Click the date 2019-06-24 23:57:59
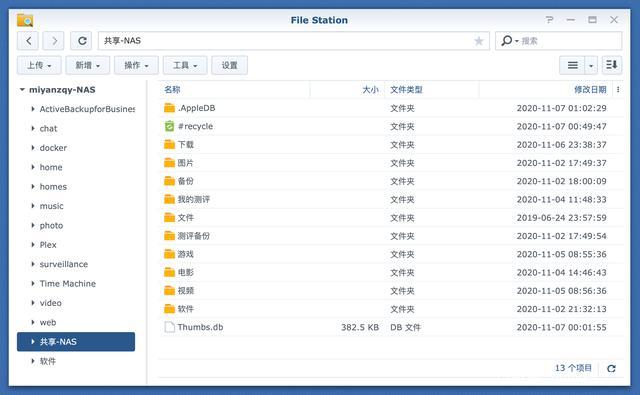The image size is (640, 395). [x=562, y=217]
